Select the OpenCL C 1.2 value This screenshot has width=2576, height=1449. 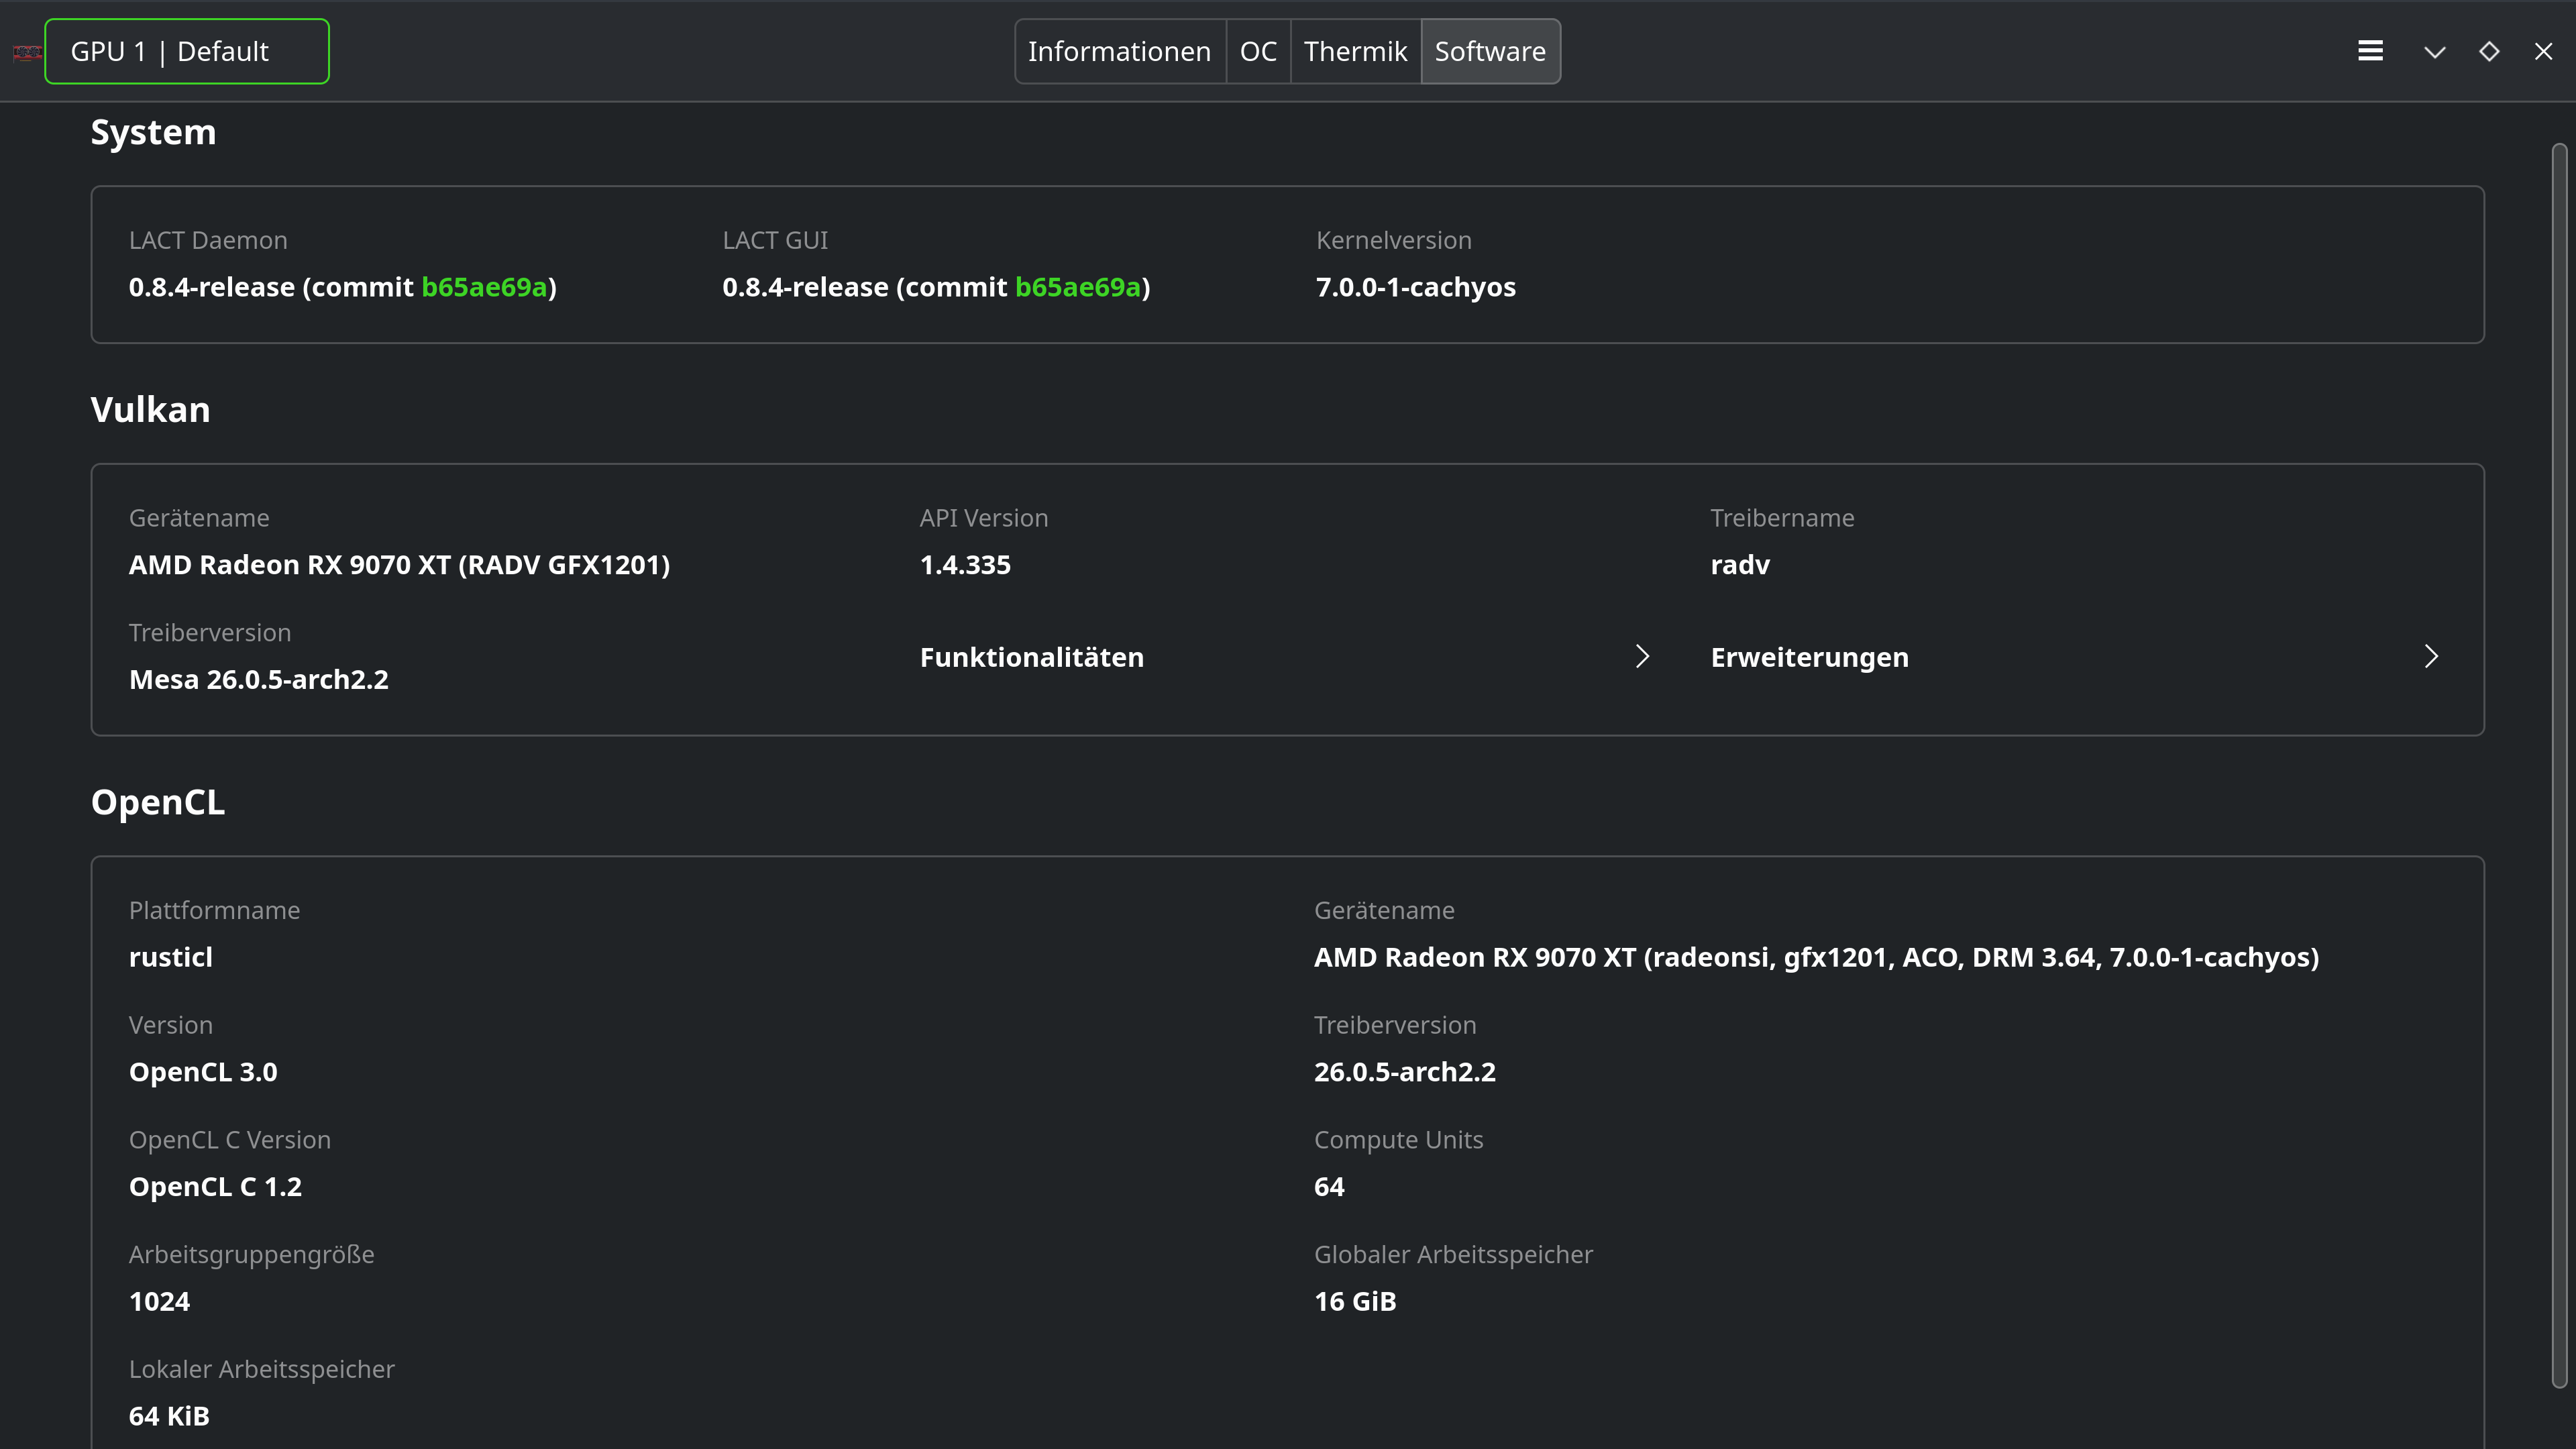[x=215, y=1187]
